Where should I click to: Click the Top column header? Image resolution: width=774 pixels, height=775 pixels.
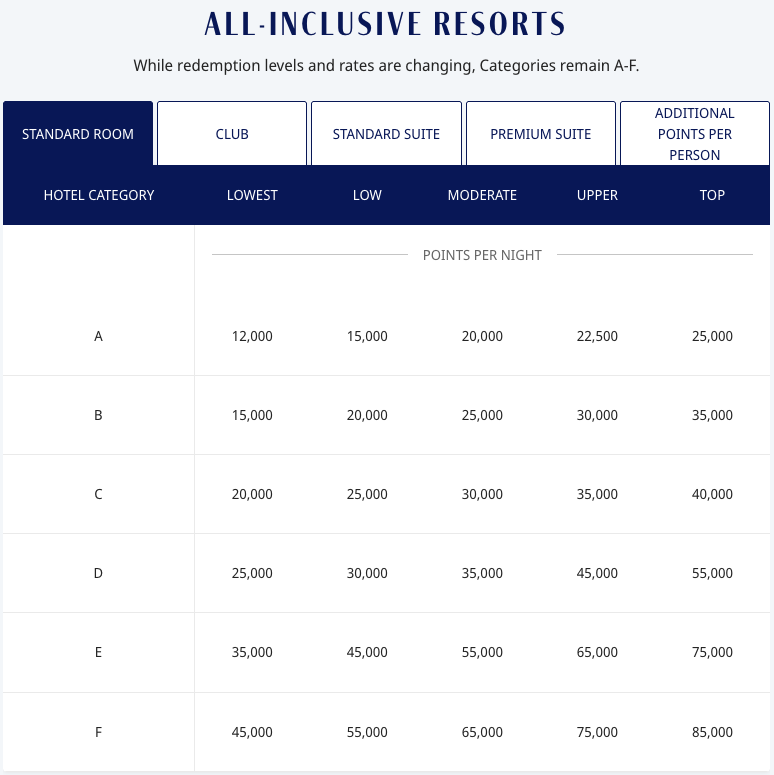[712, 195]
